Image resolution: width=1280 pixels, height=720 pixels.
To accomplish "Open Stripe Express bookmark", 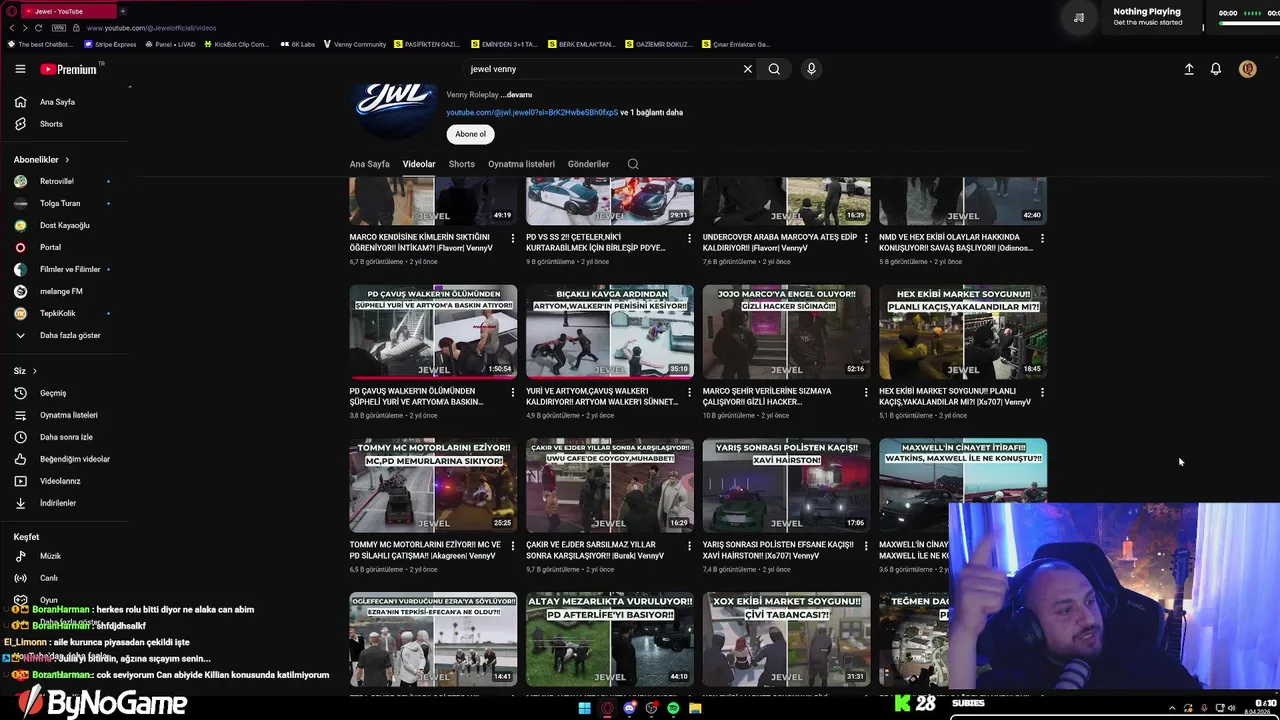I will pyautogui.click(x=111, y=44).
